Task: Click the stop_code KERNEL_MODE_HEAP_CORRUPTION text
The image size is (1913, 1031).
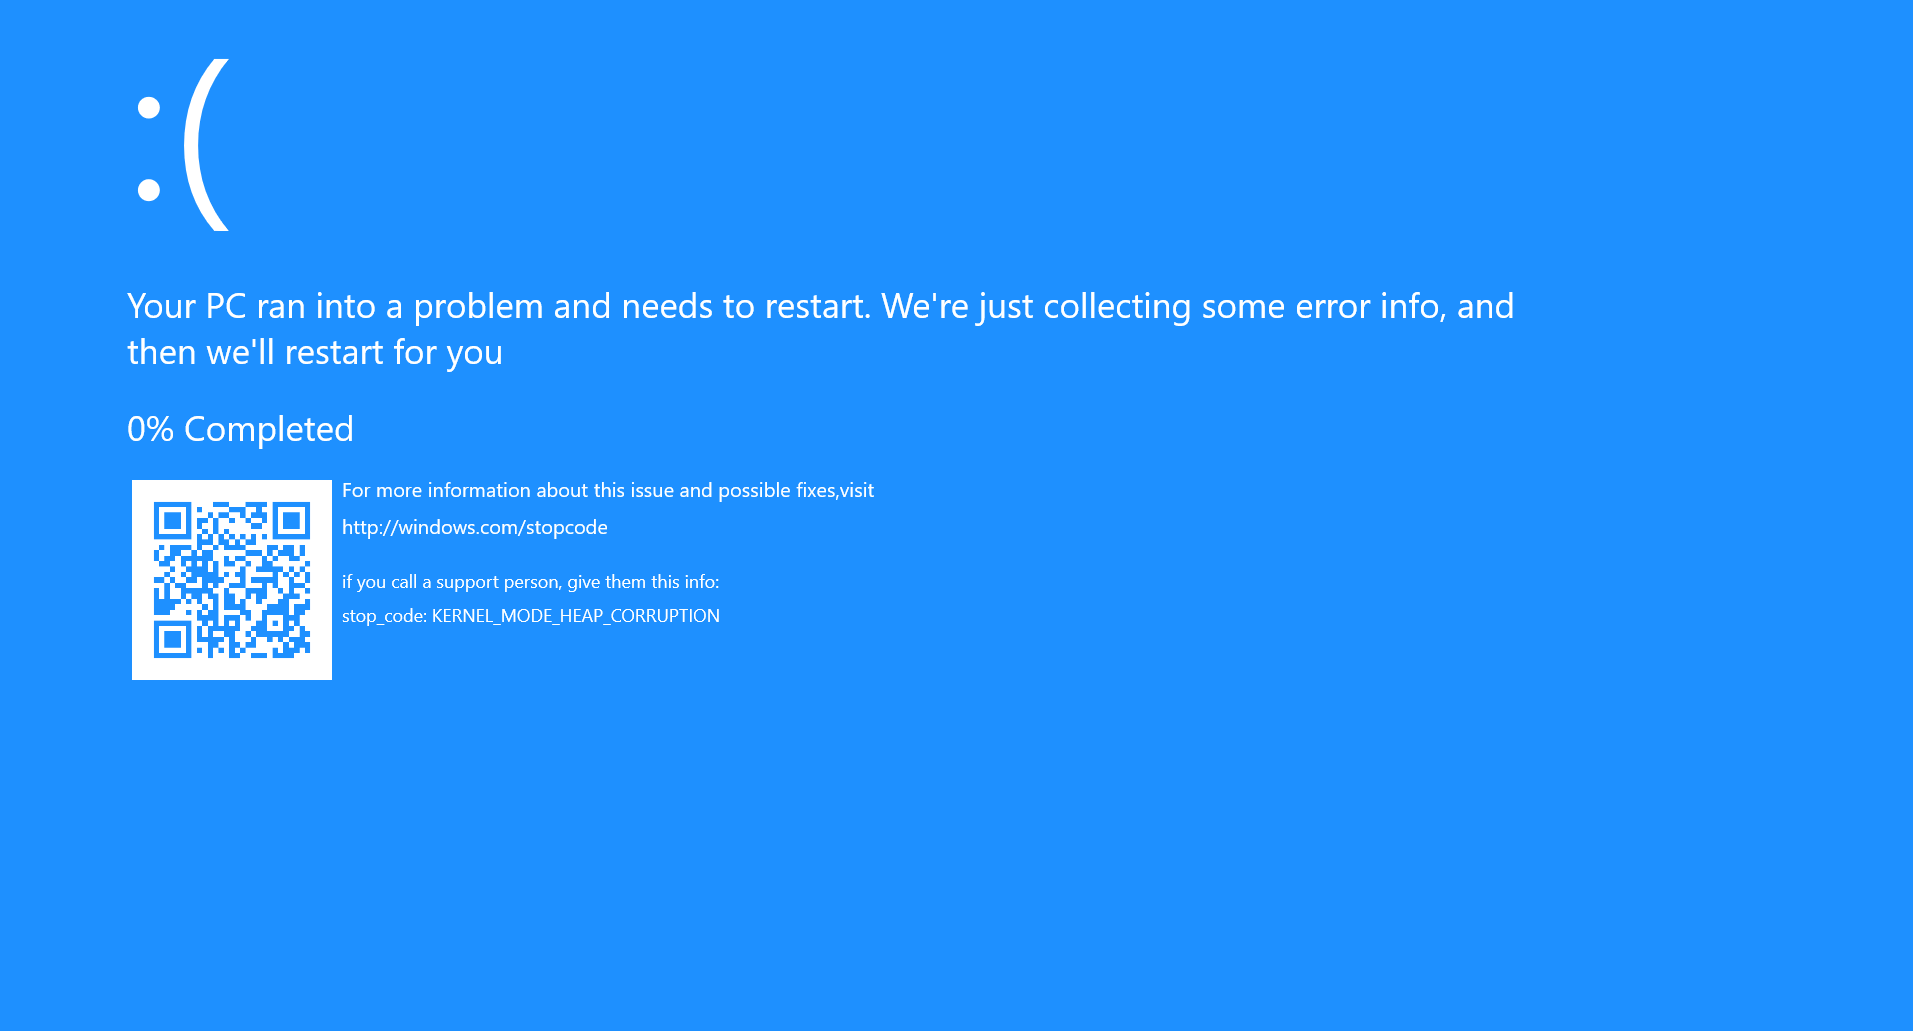Action: click(531, 615)
